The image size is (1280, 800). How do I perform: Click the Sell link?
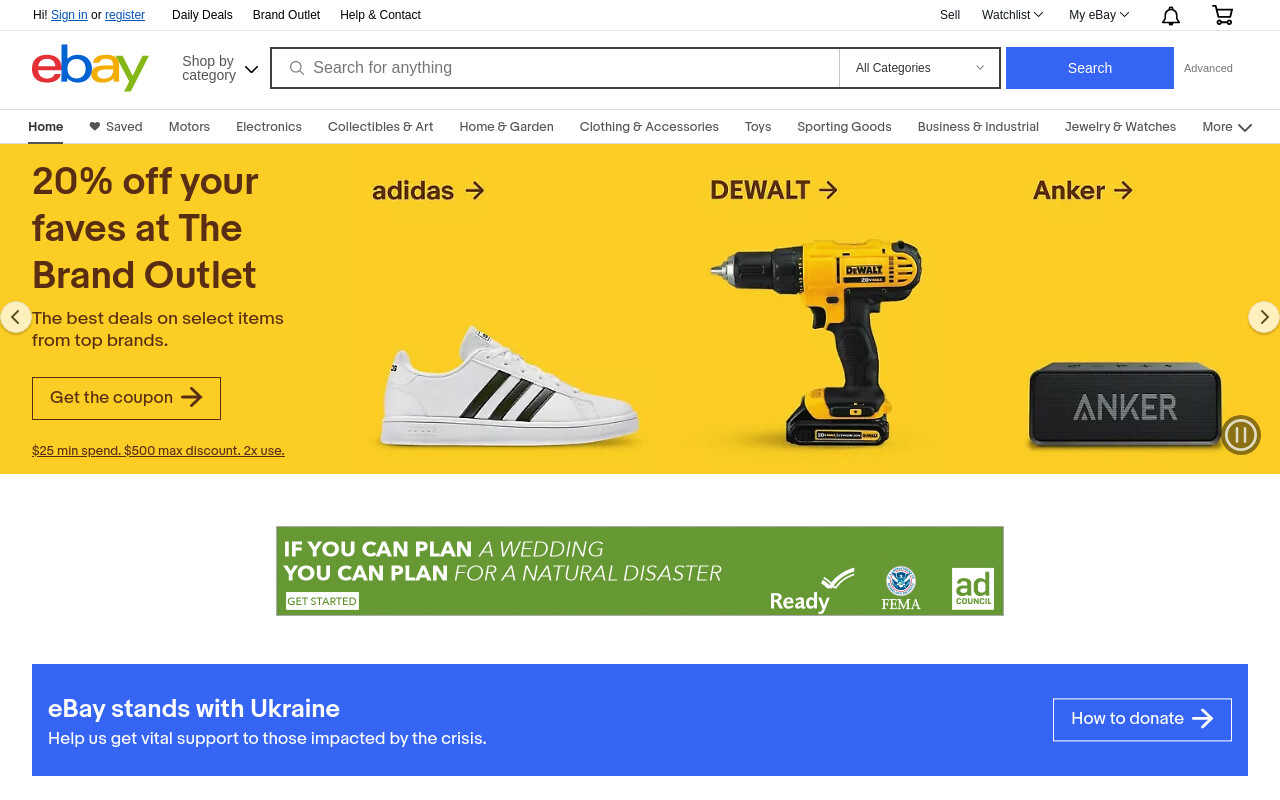950,15
